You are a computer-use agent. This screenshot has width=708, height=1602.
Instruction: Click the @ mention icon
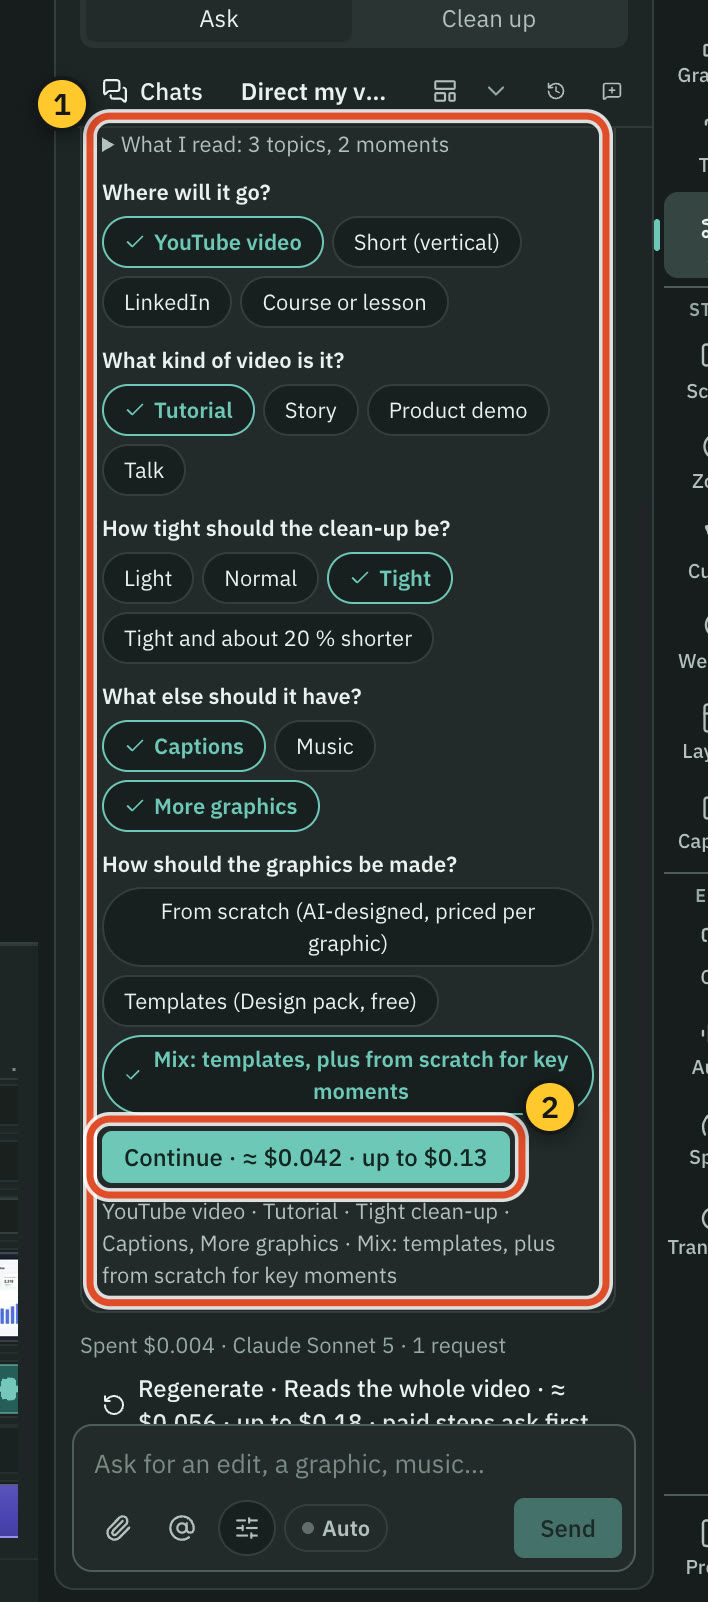(x=182, y=1528)
